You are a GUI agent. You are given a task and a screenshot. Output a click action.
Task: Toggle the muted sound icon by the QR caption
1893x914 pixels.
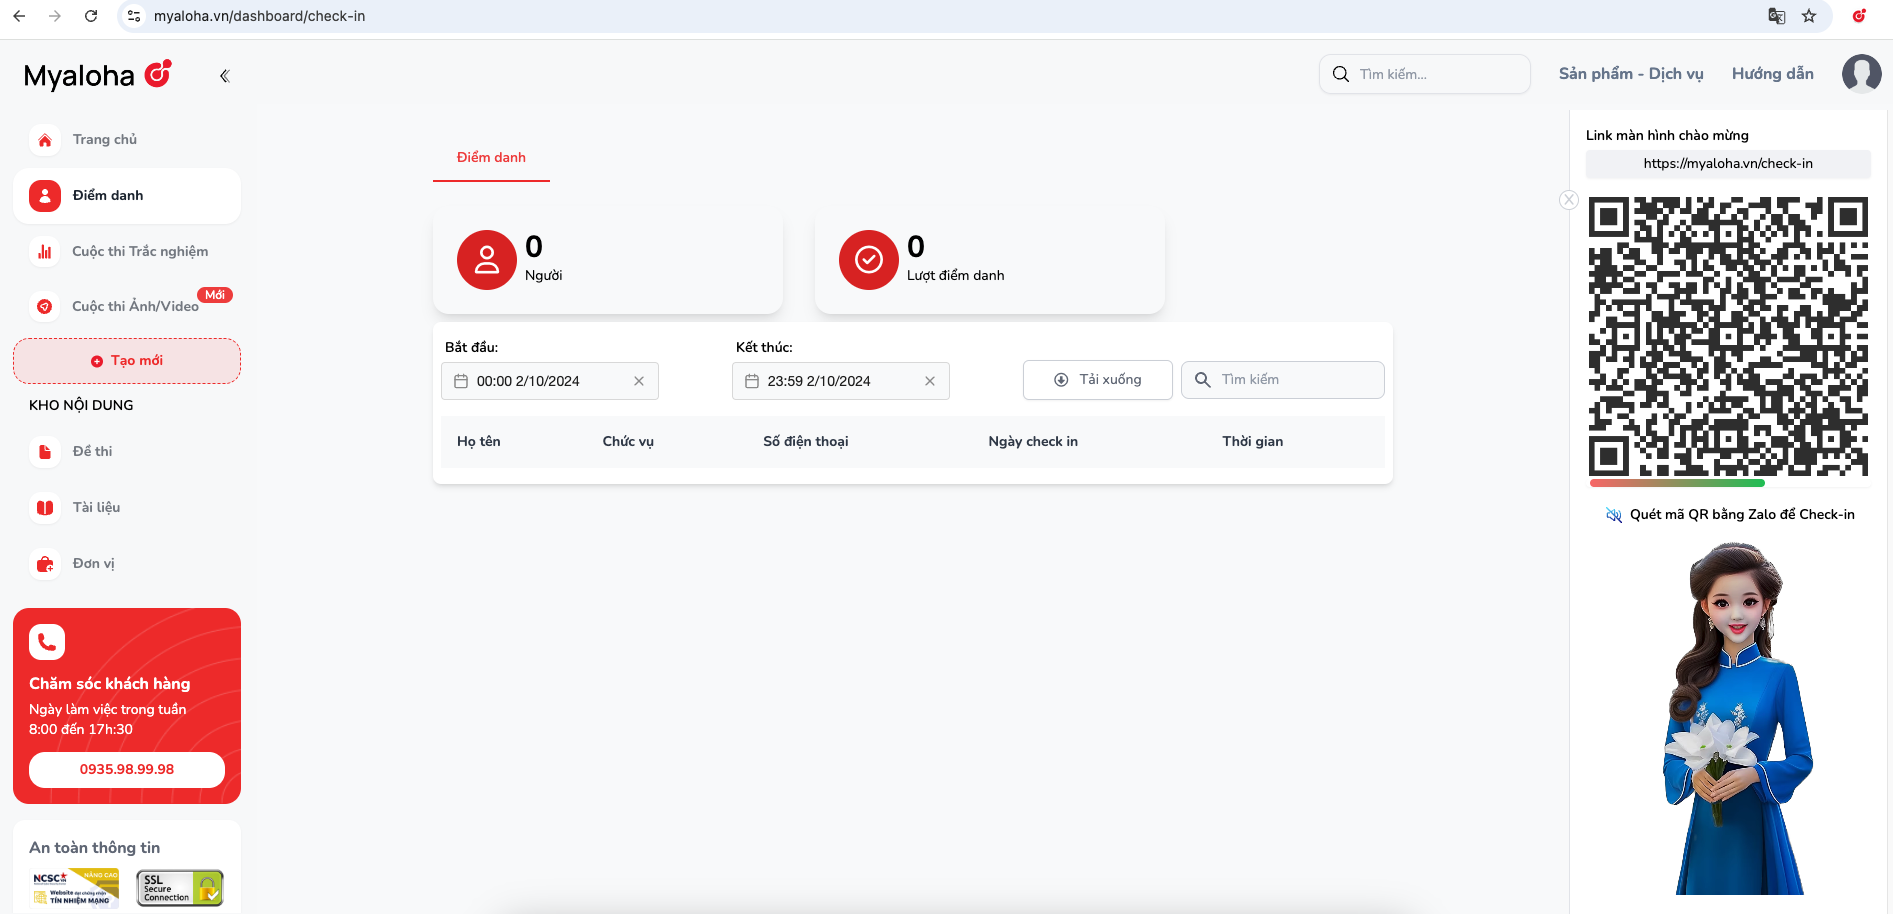point(1613,515)
